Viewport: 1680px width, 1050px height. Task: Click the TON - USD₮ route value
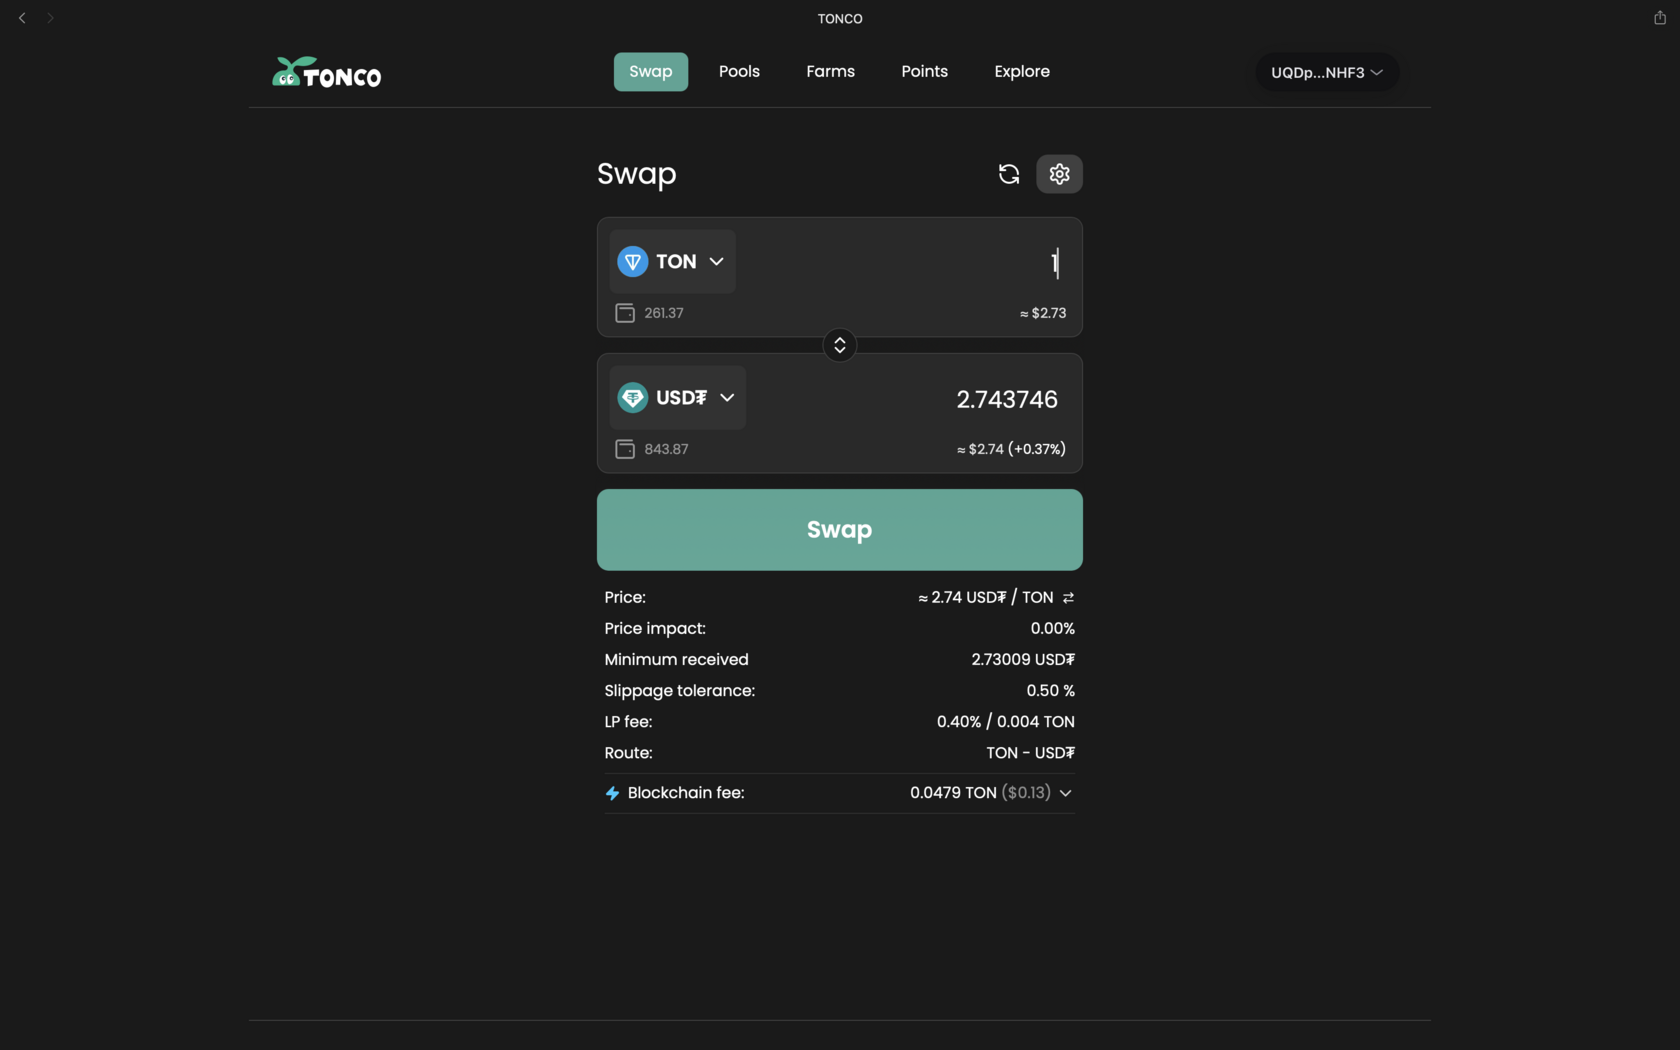coord(1031,753)
